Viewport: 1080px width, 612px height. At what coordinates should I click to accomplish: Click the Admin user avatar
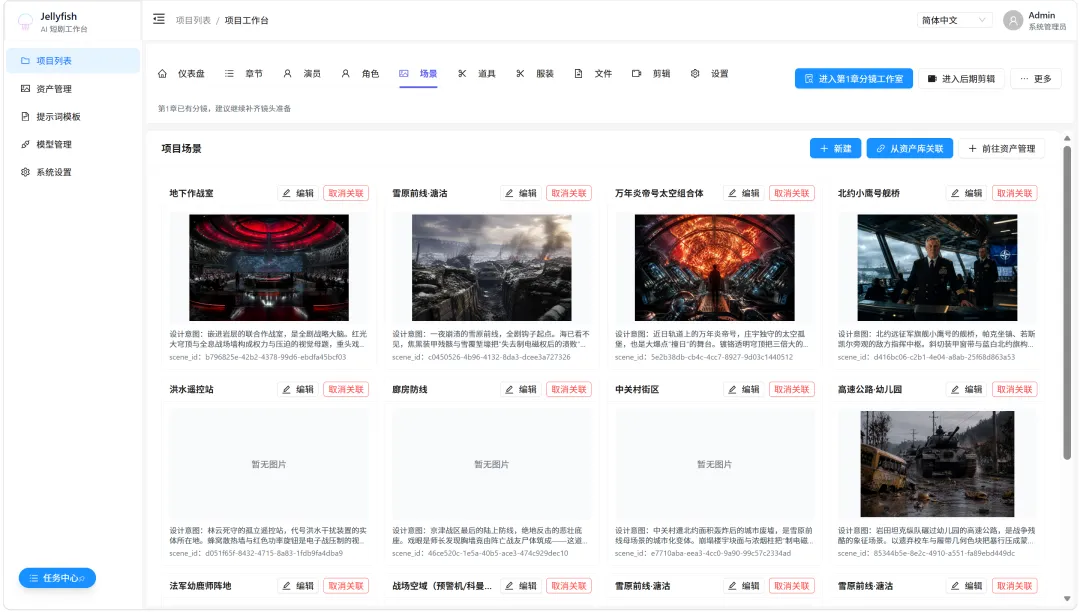(x=1012, y=21)
